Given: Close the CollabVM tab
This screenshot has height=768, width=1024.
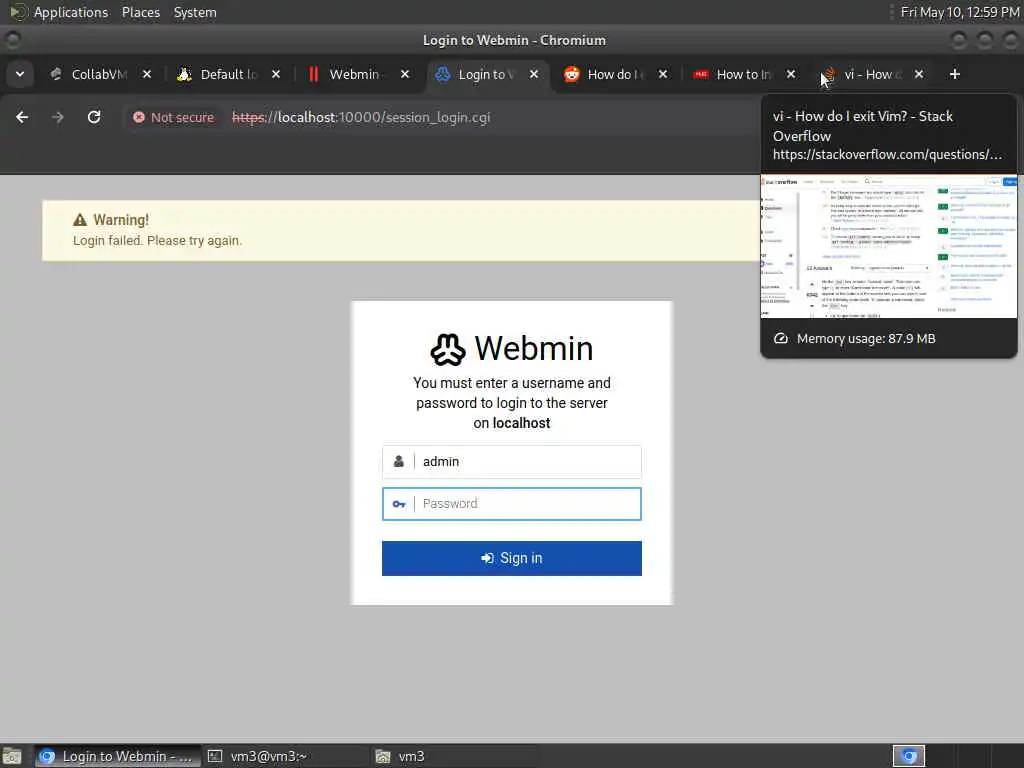Looking at the screenshot, I should [x=147, y=74].
